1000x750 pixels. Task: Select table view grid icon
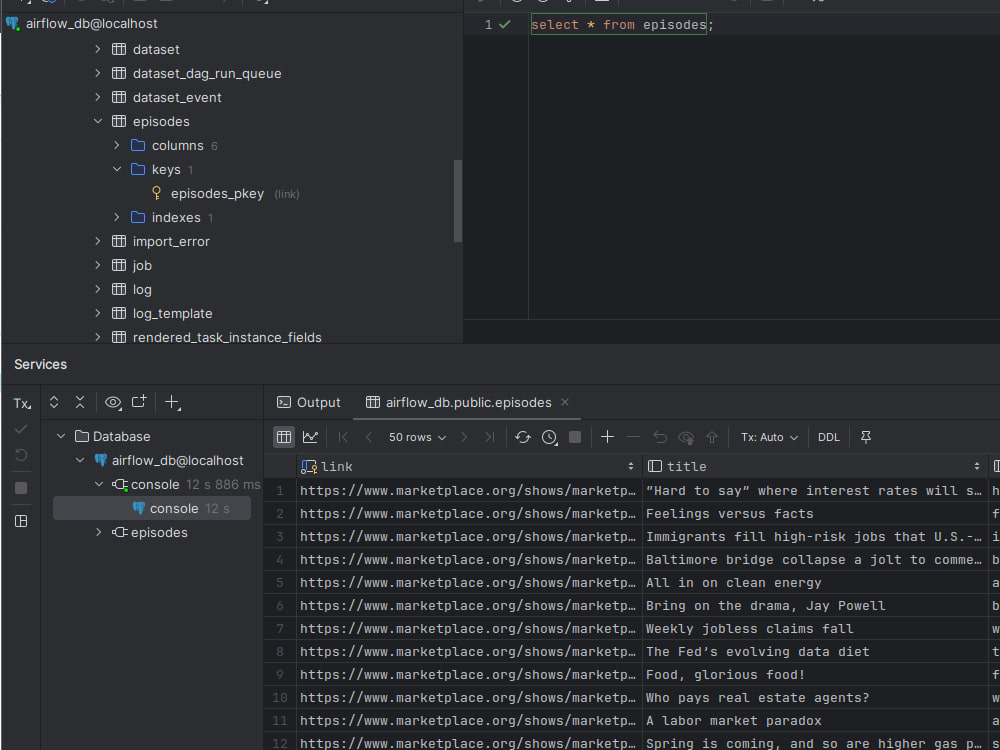[284, 437]
